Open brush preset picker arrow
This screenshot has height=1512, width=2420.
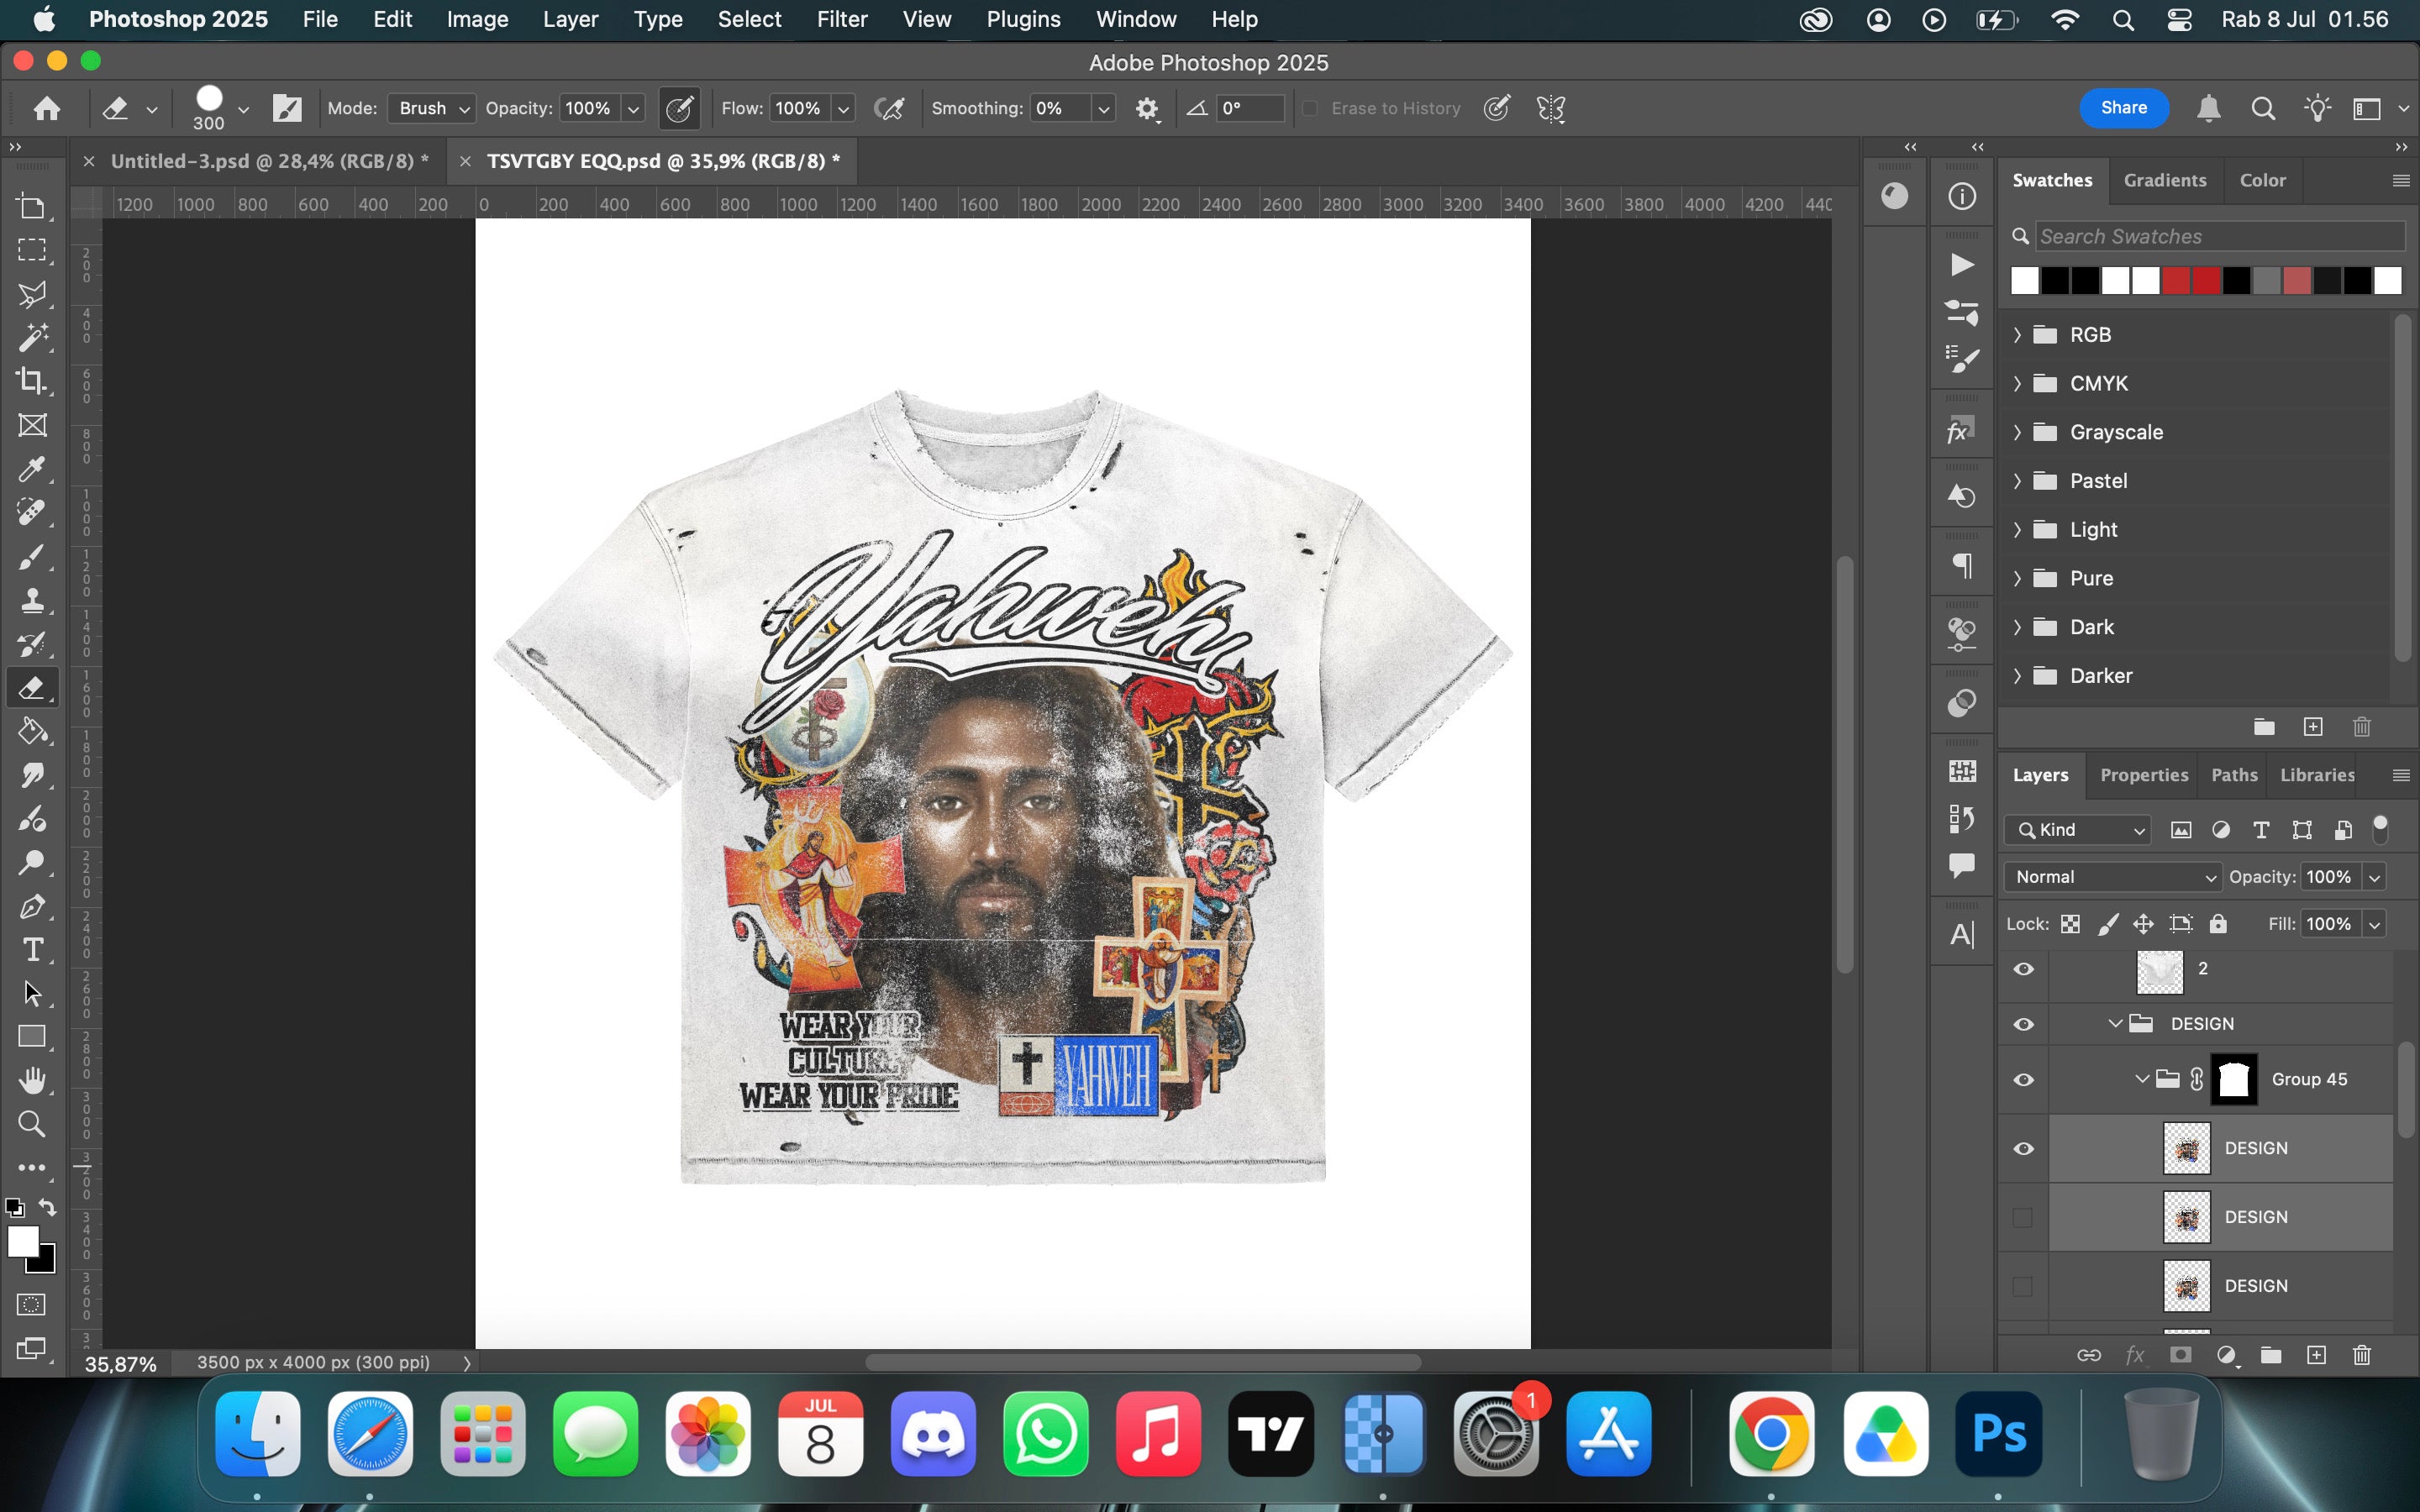pyautogui.click(x=243, y=109)
